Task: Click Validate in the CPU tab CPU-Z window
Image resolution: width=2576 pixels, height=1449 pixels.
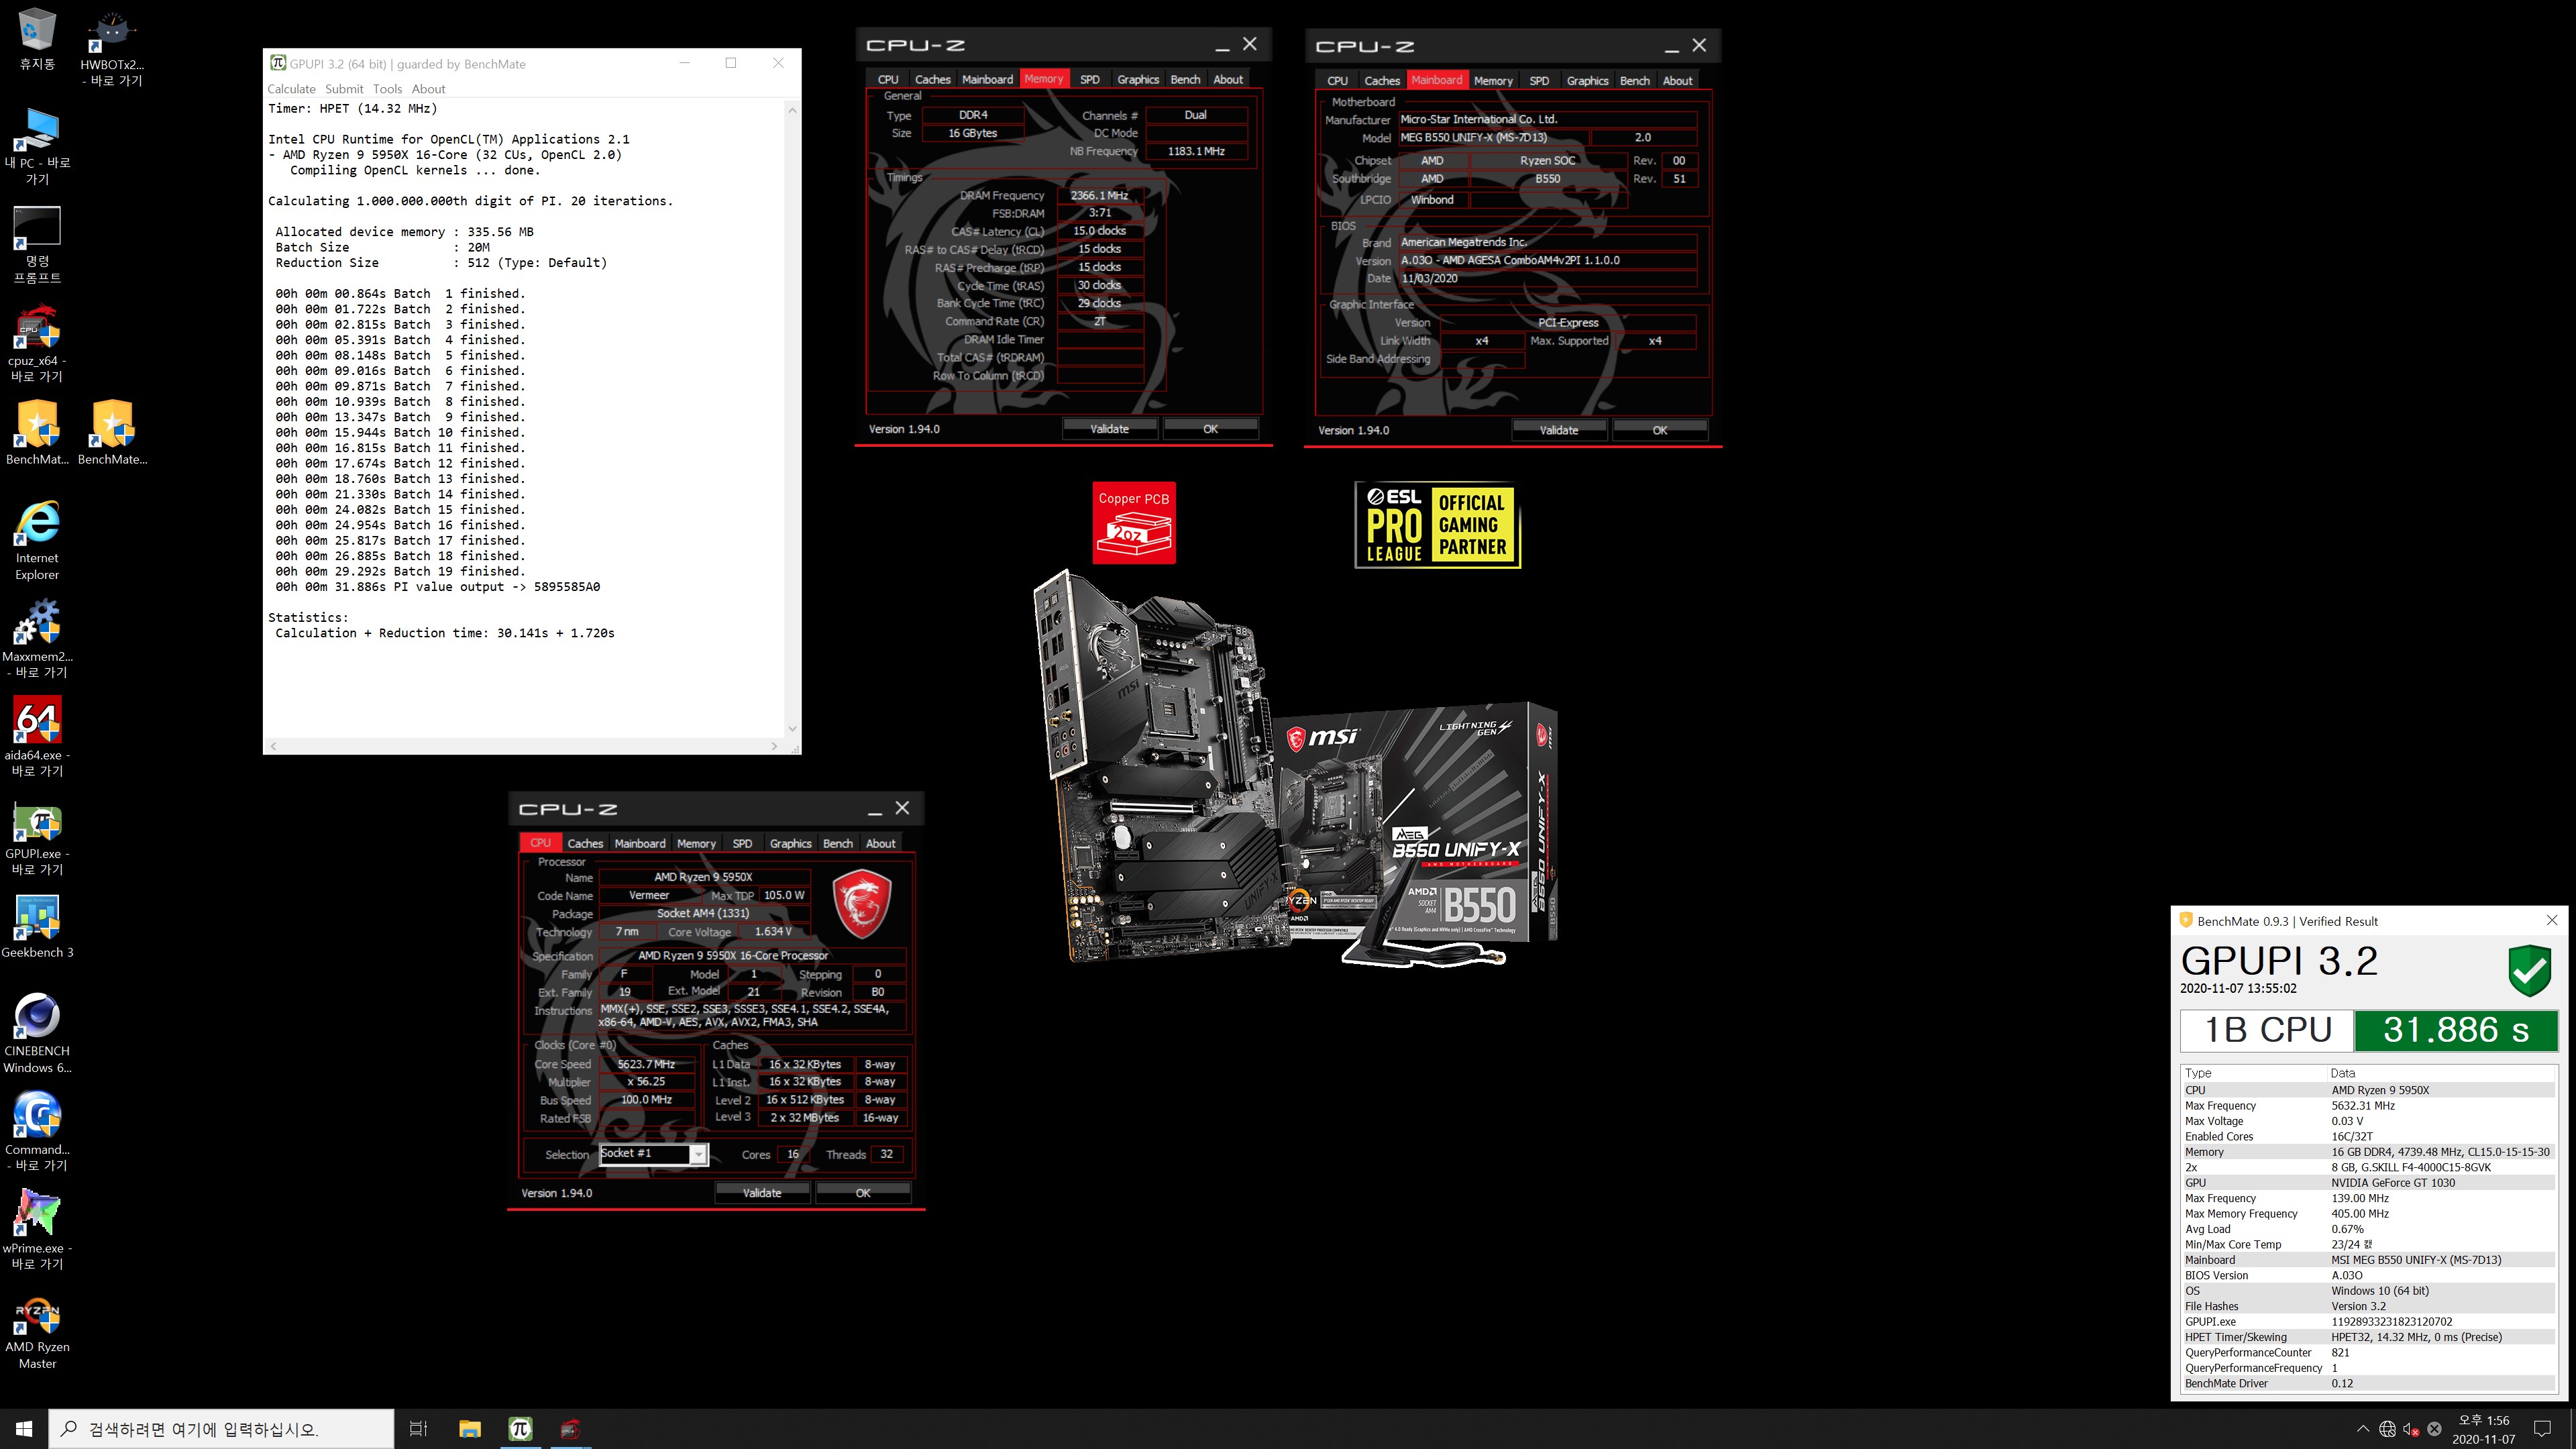Action: (x=762, y=1192)
